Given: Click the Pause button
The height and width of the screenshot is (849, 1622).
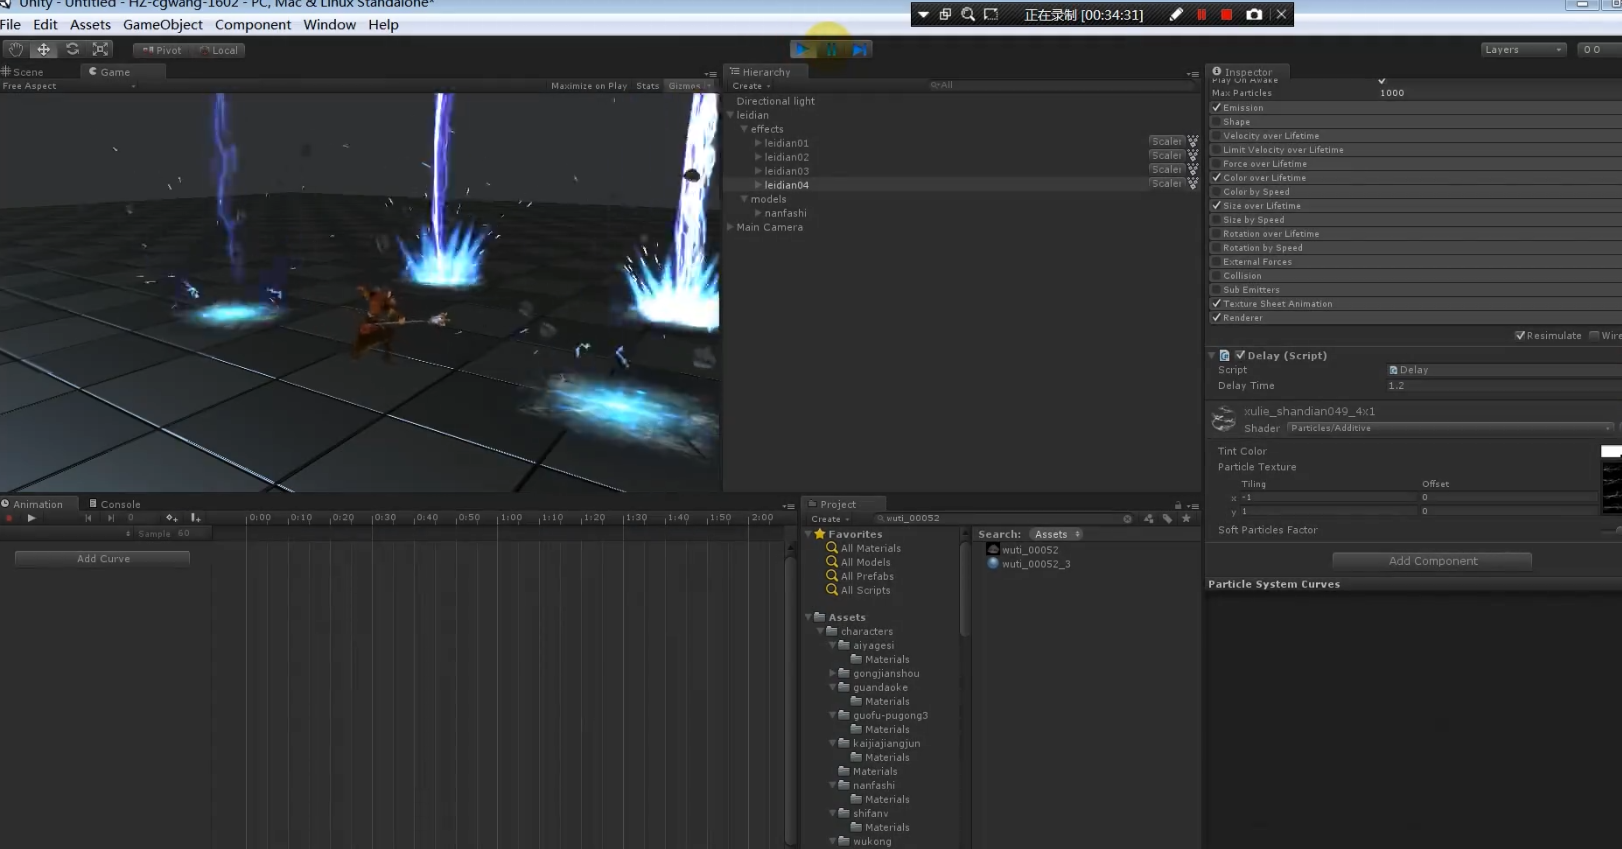Looking at the screenshot, I should tap(831, 49).
